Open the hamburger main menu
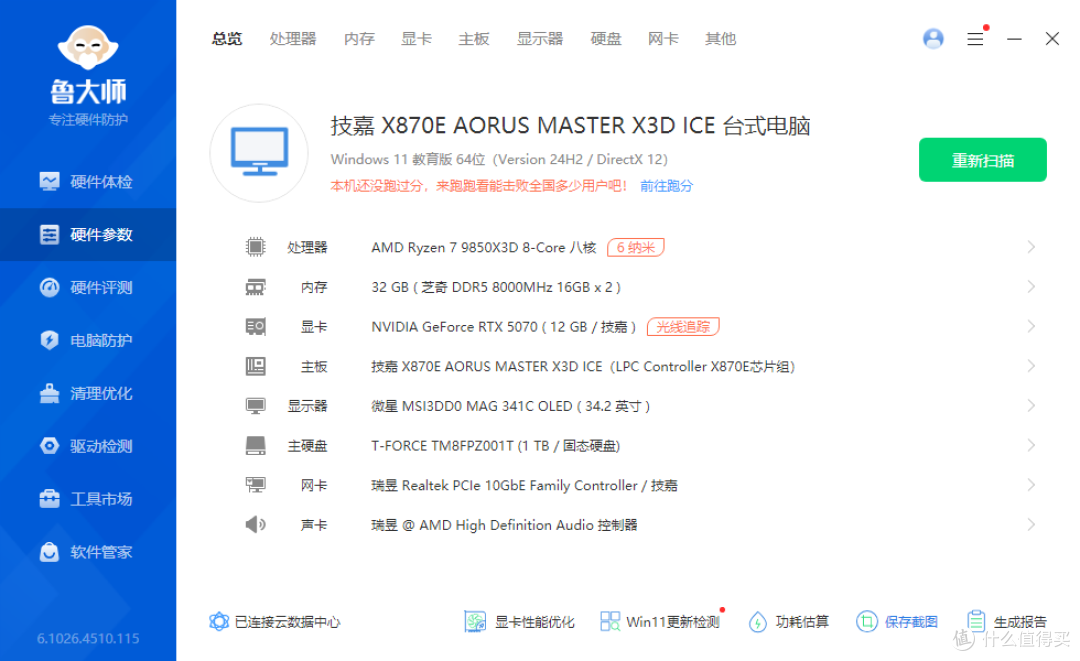This screenshot has height=661, width=1080. pos(975,39)
